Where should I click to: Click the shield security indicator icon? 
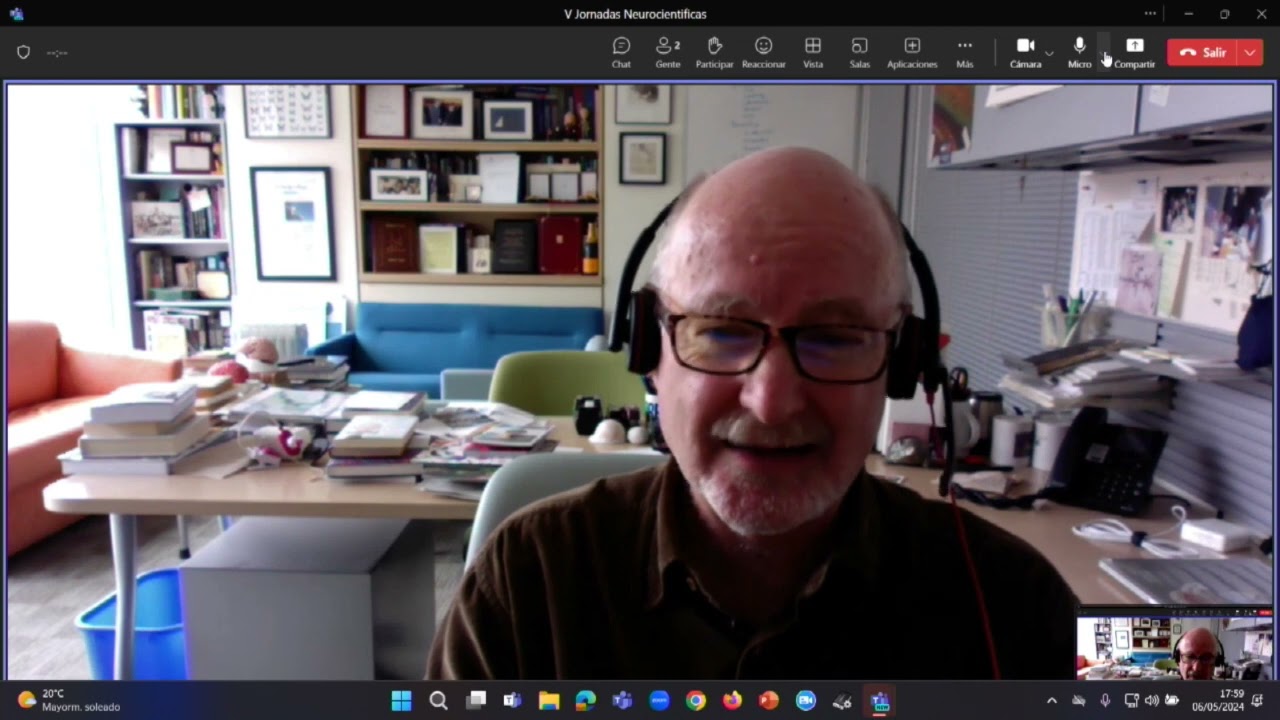coord(24,52)
